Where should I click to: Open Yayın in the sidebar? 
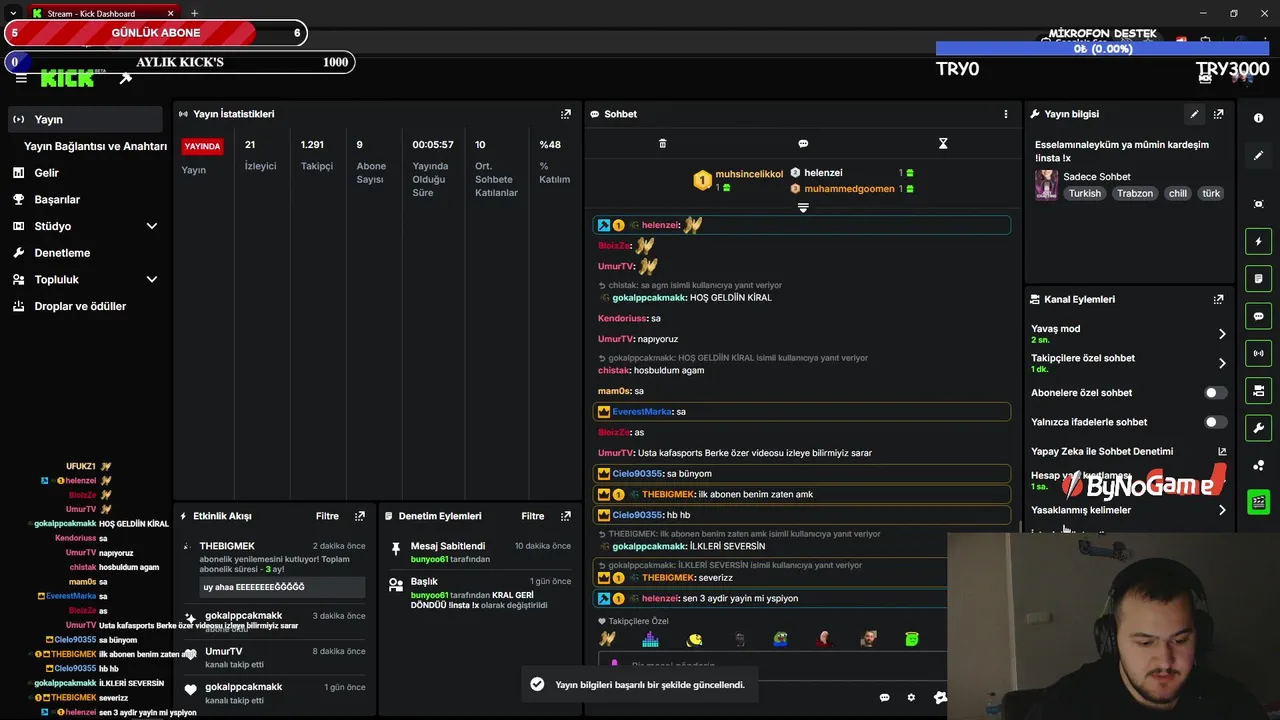pyautogui.click(x=85, y=119)
